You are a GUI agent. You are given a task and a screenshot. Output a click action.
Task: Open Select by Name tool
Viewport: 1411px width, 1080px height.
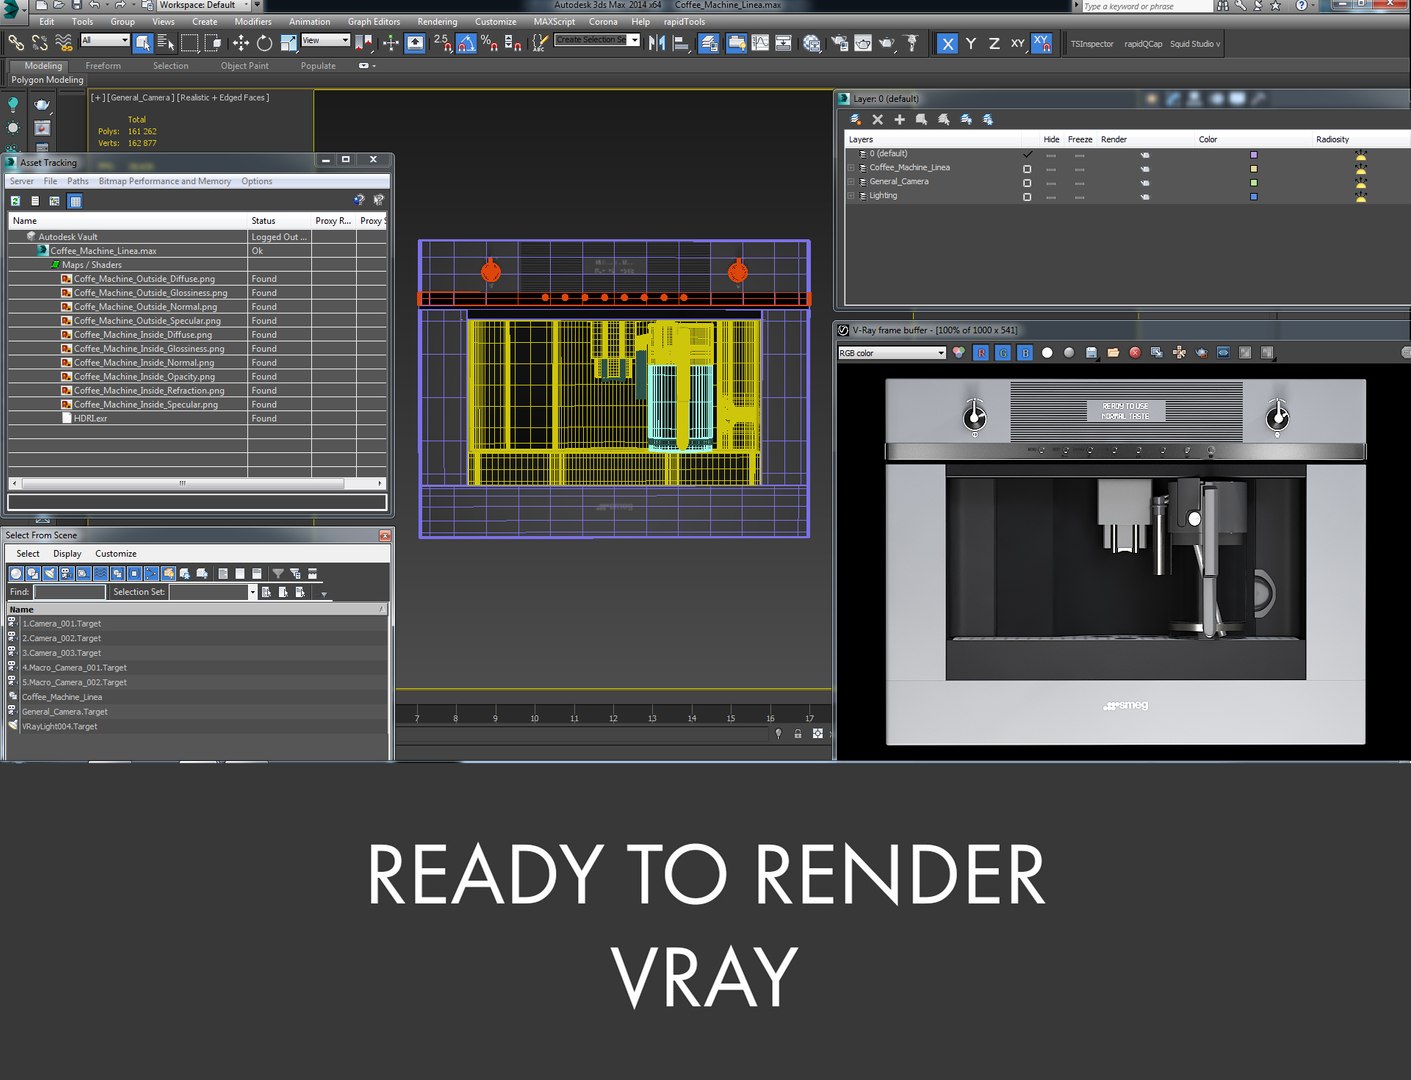tap(166, 43)
